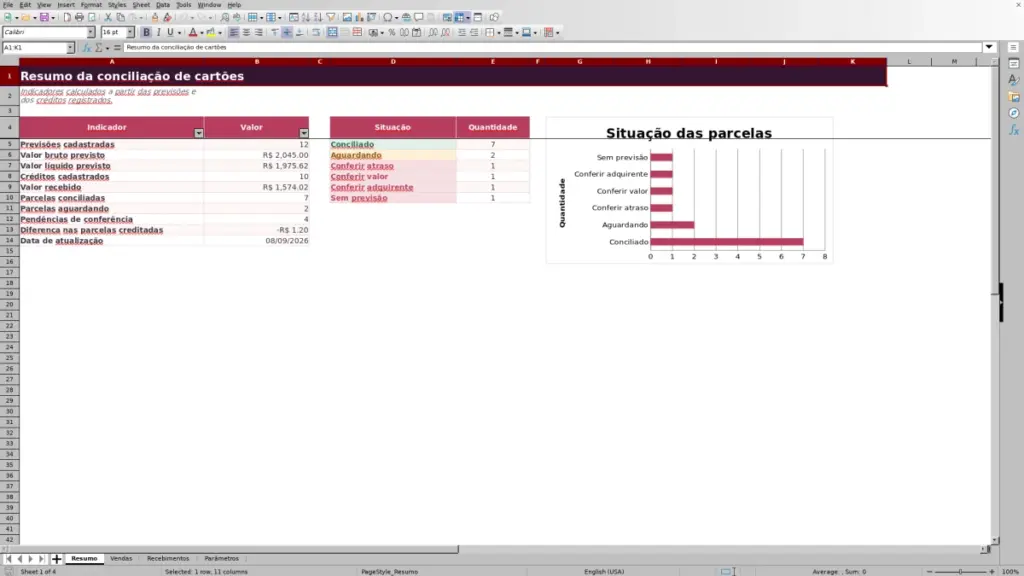Screen dimensions: 1024x576
Task: Click the Zoom In plus button
Action: click(992, 572)
